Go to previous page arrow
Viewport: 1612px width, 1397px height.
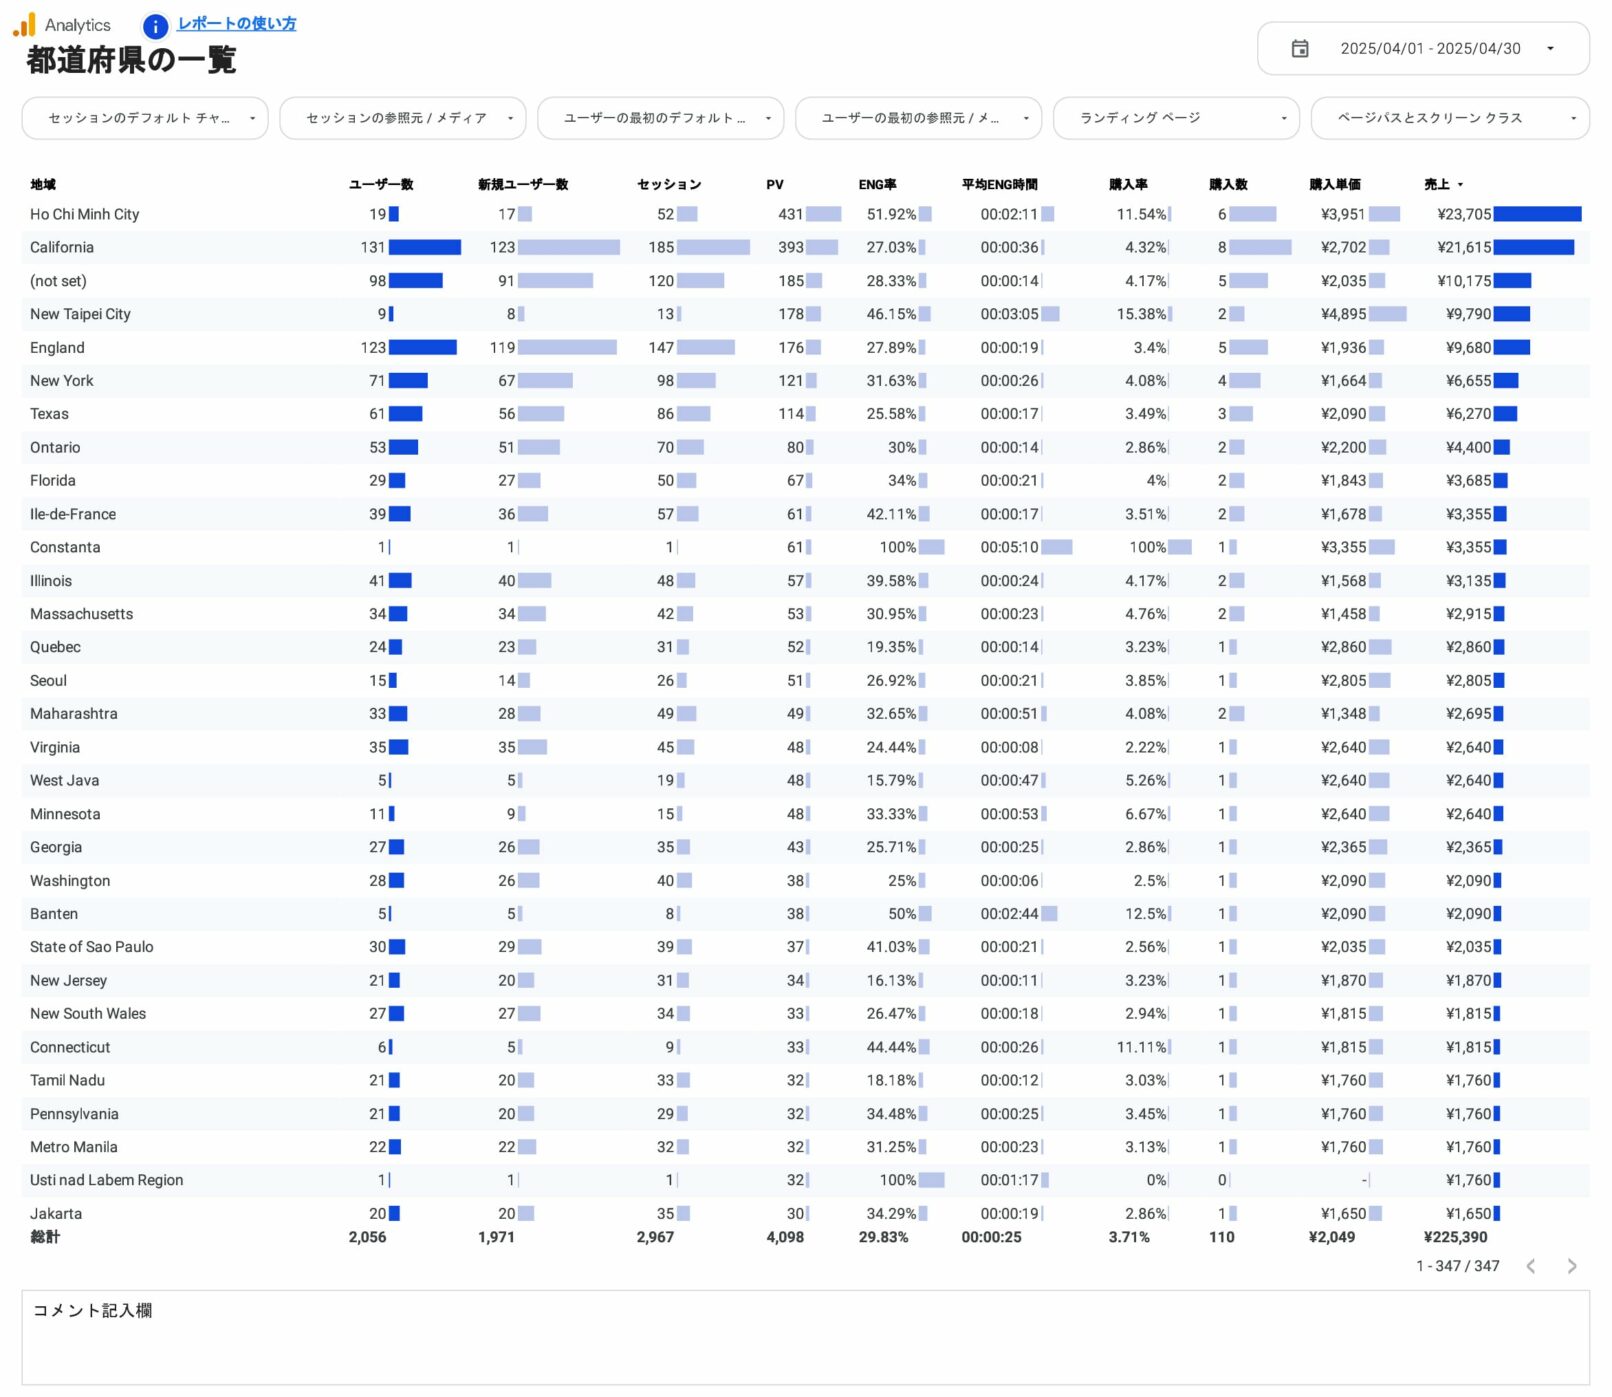(x=1530, y=1266)
